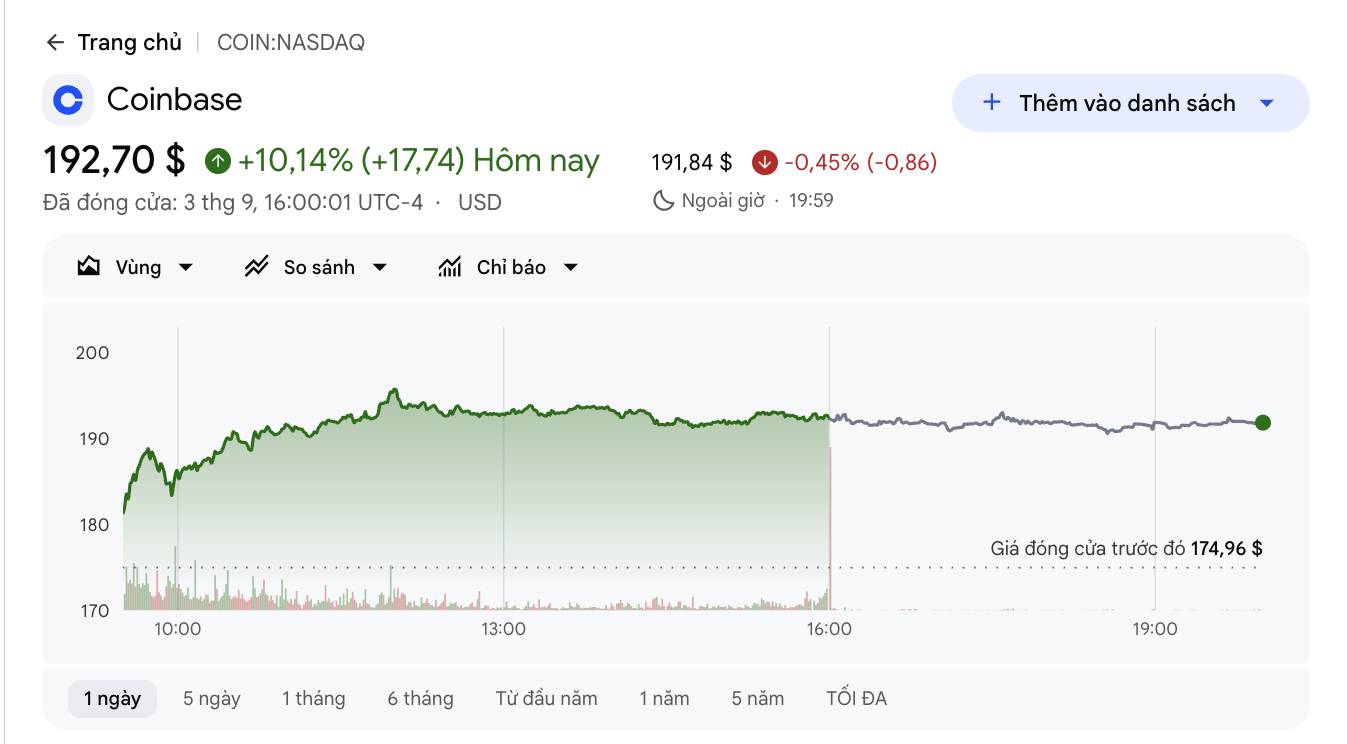This screenshot has height=744, width=1348.
Task: Select the 5 năm range tab
Action: pyautogui.click(x=757, y=698)
